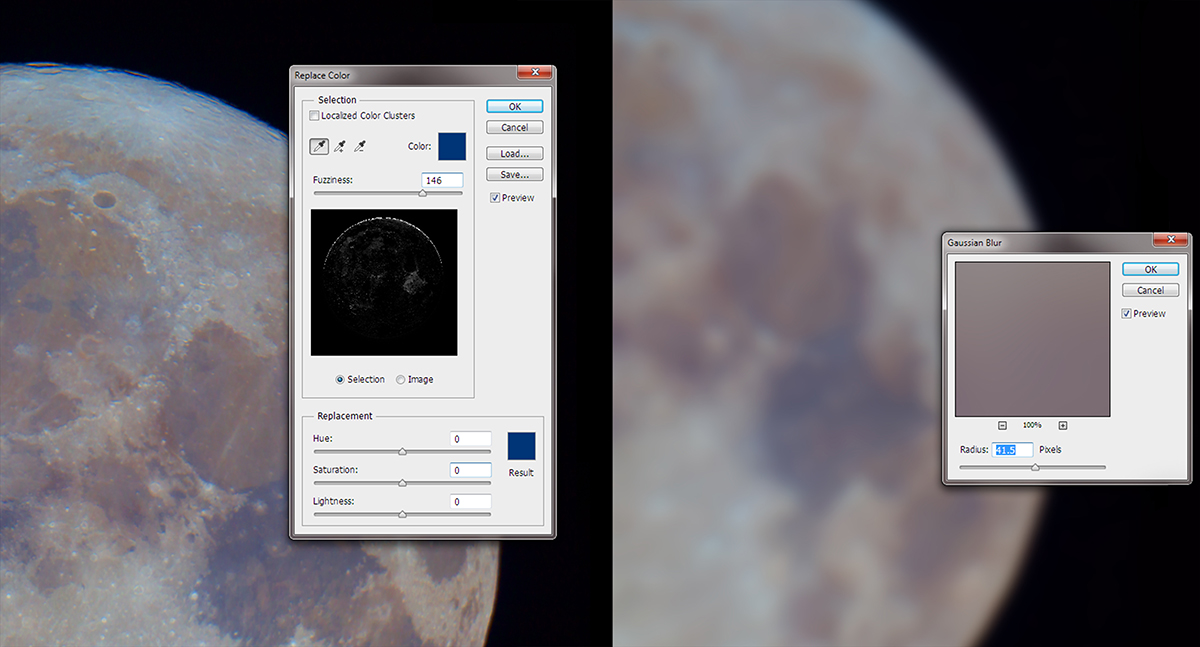Click the Gaussian Blur Radius slider handle
This screenshot has width=1200, height=647.
(1035, 467)
